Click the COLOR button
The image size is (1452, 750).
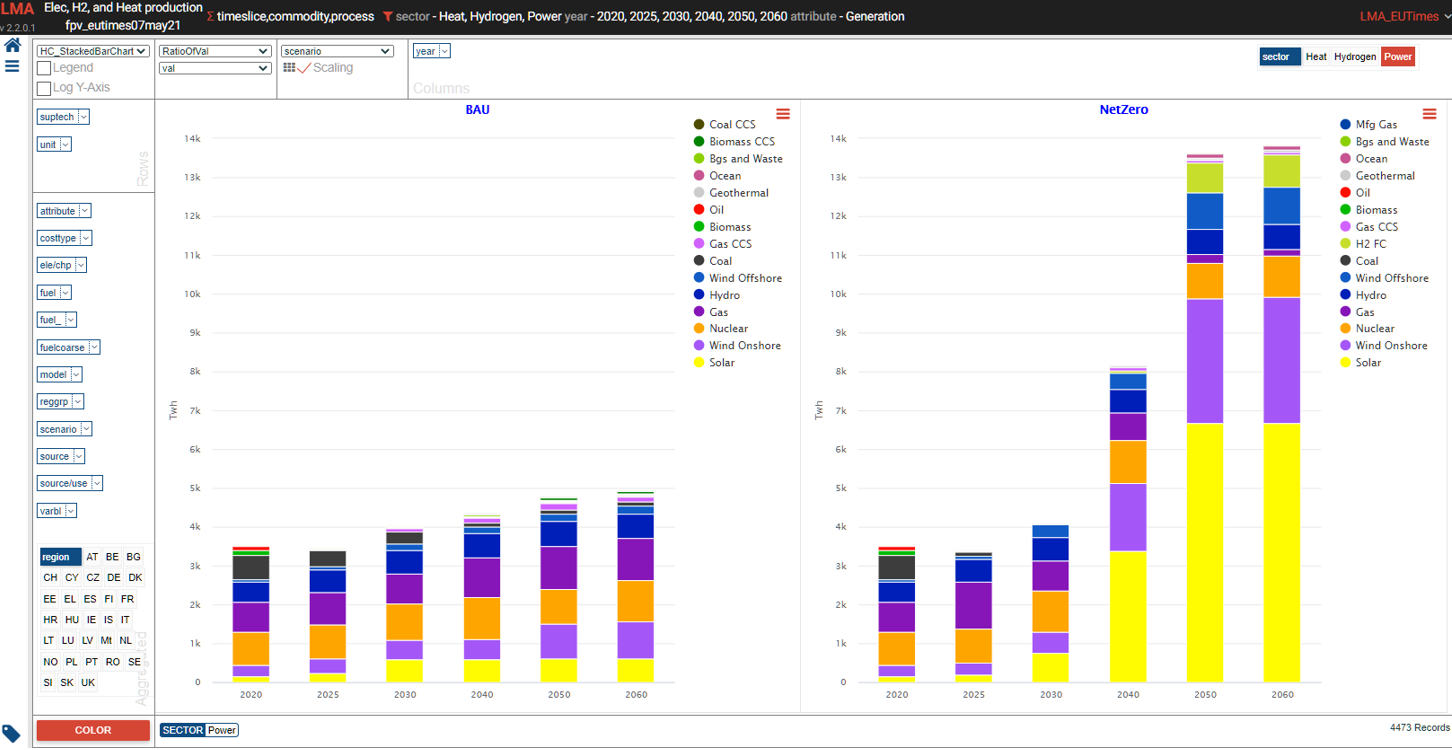pos(93,730)
